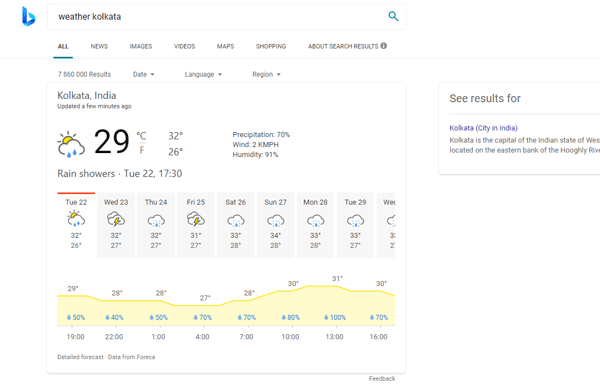Select the Tue 22 forecast card
The height and width of the screenshot is (386, 600).
(76, 225)
